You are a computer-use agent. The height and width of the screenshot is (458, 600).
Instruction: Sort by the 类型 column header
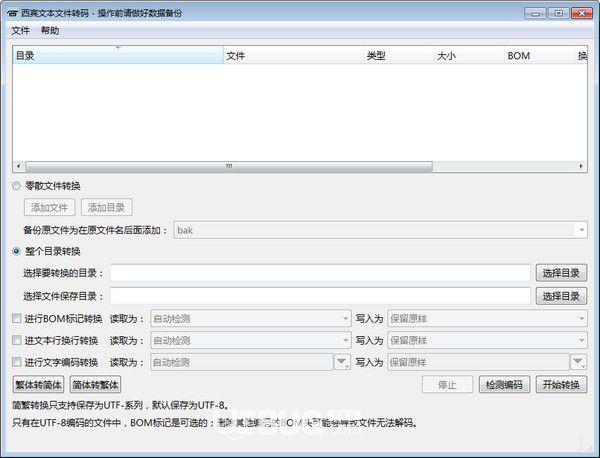coord(398,55)
